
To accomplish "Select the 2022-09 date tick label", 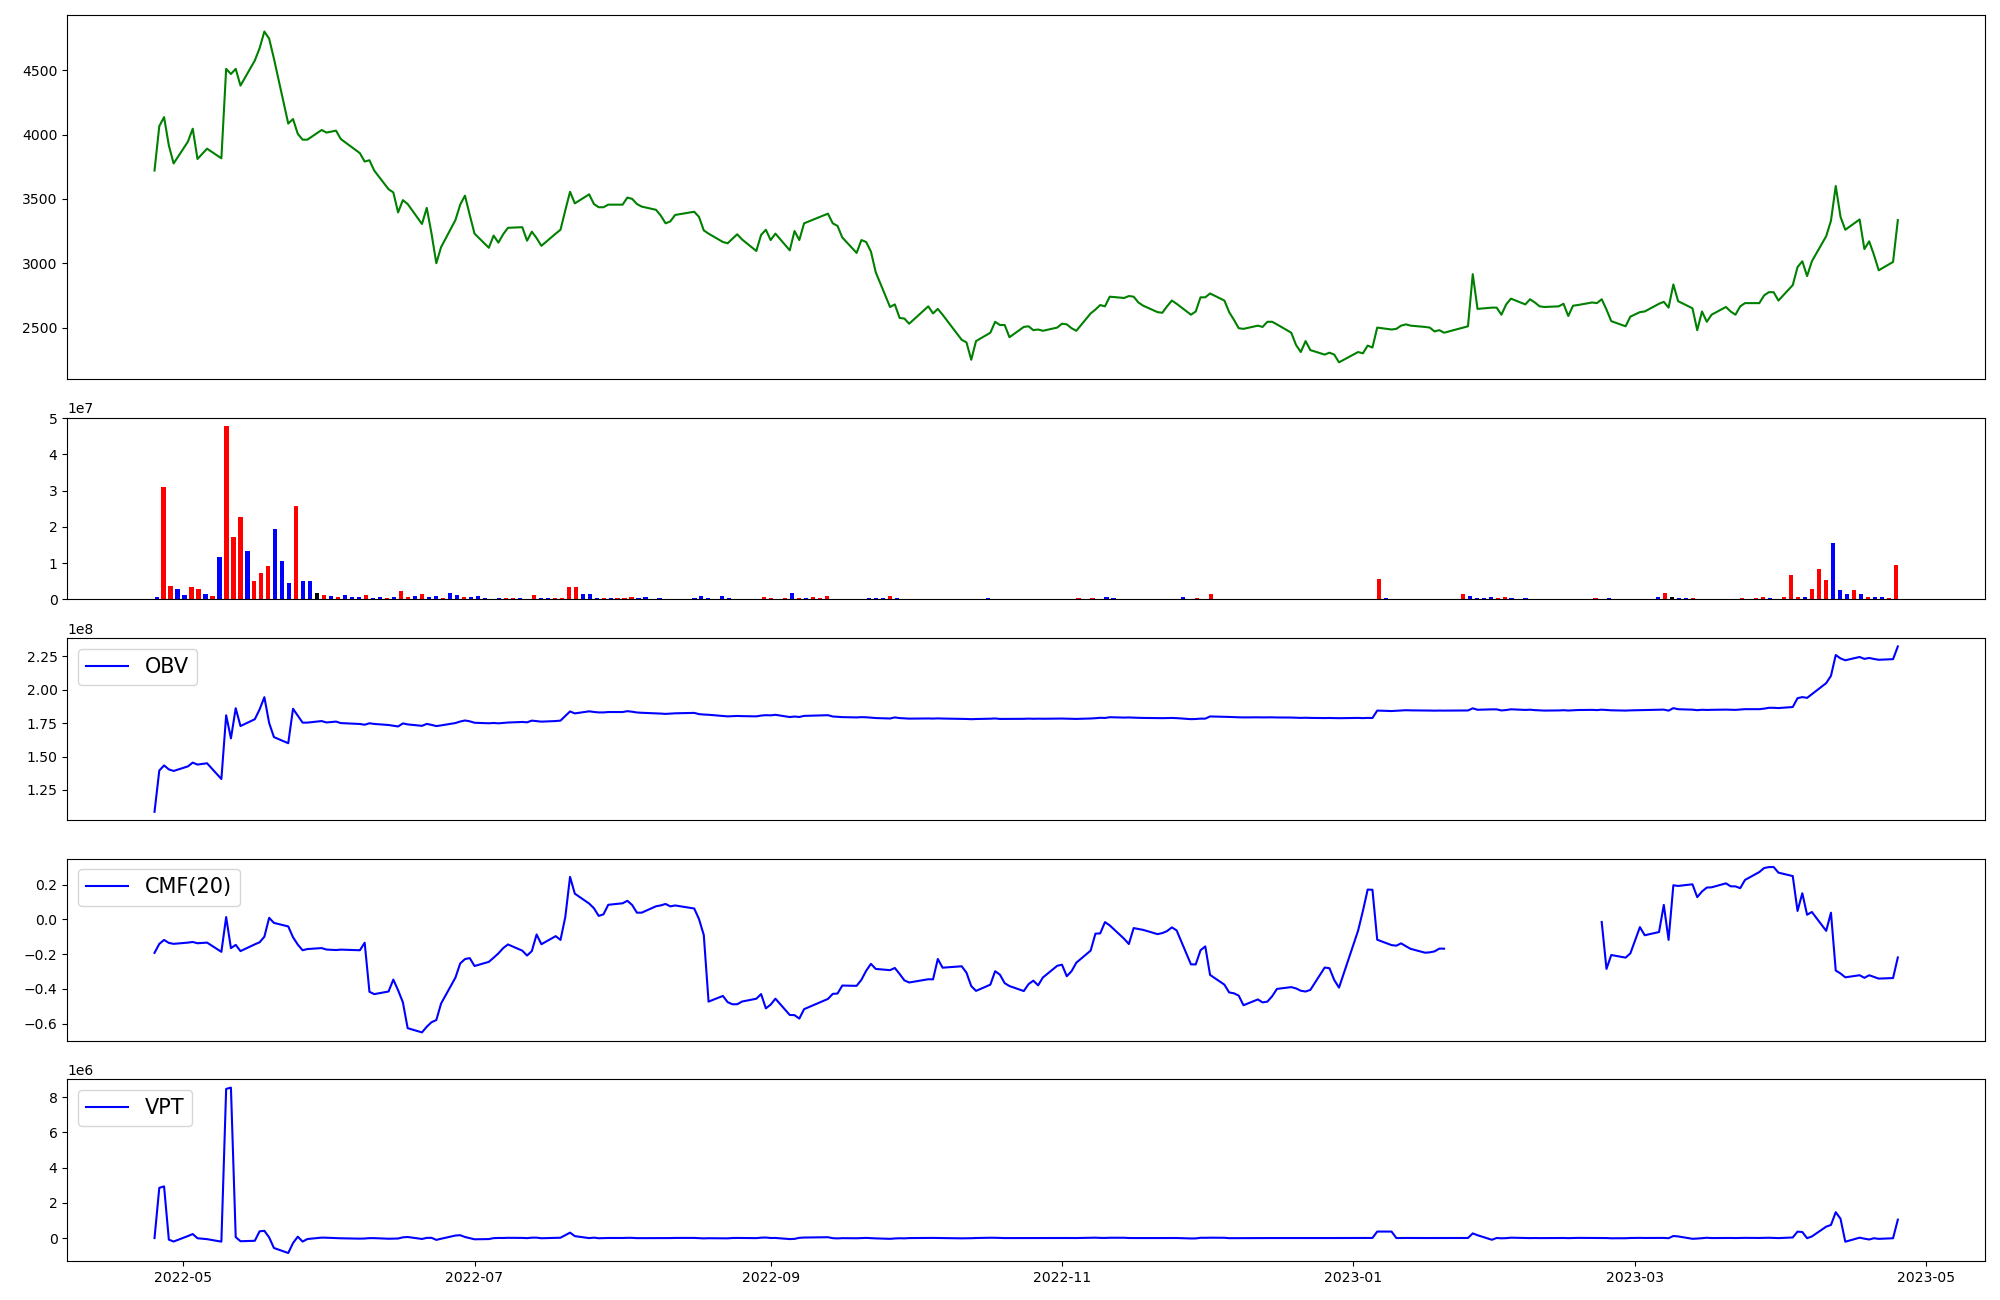I will [x=771, y=1277].
